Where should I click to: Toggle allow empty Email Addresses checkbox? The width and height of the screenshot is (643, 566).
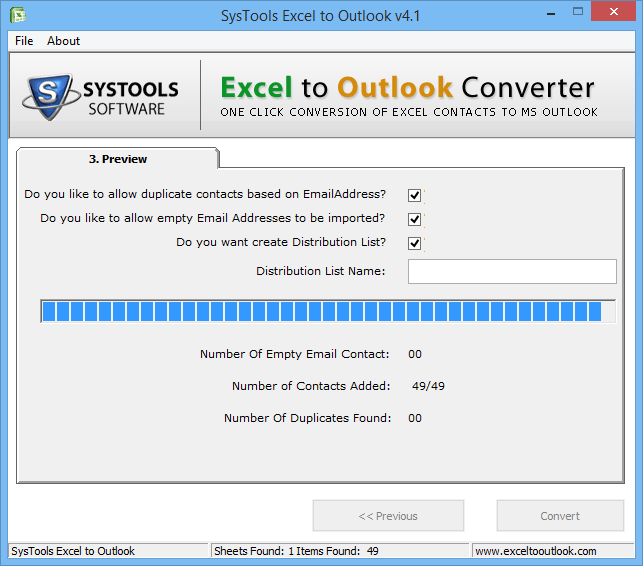pos(414,219)
